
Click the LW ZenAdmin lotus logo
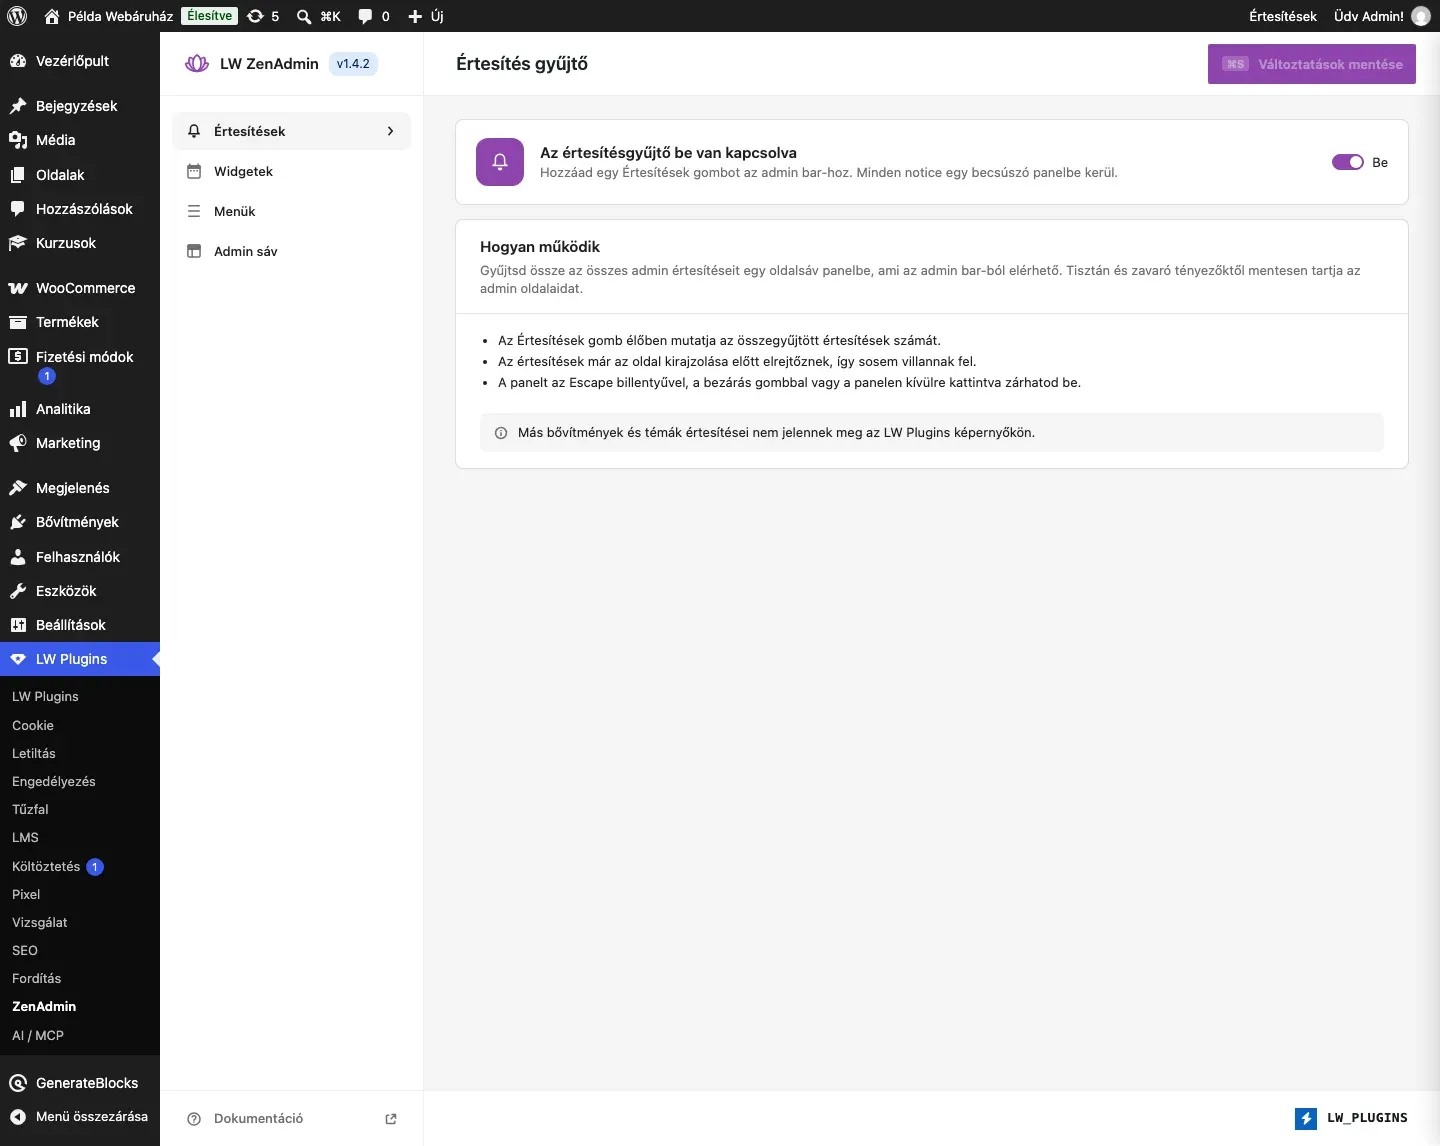(197, 64)
